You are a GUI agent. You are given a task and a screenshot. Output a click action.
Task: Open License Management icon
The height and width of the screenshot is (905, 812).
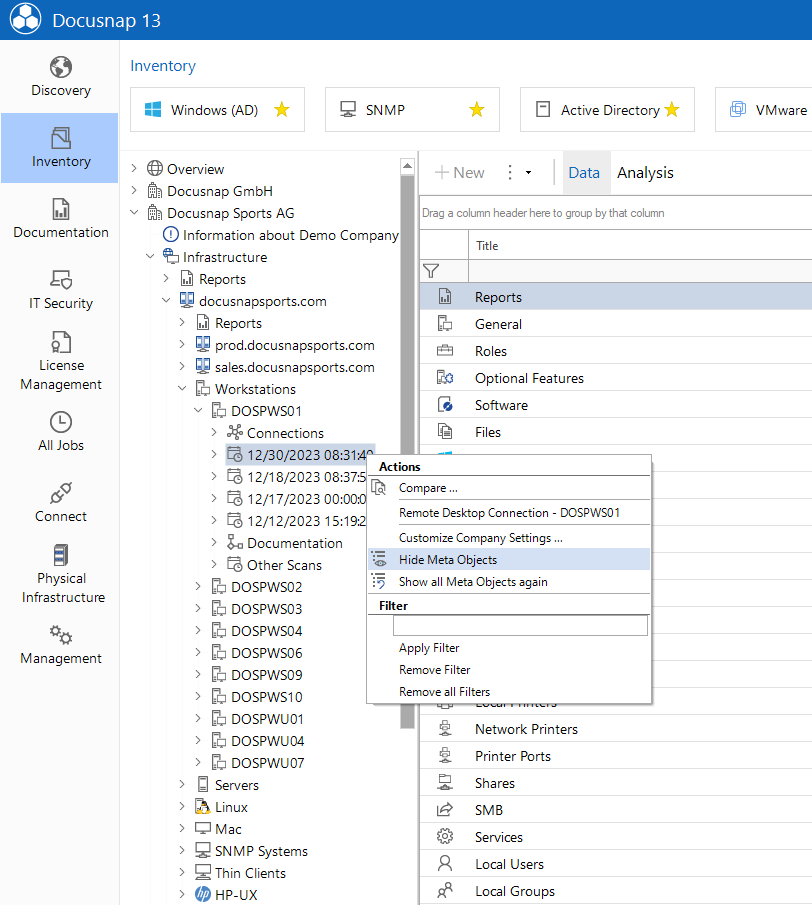pos(61,342)
